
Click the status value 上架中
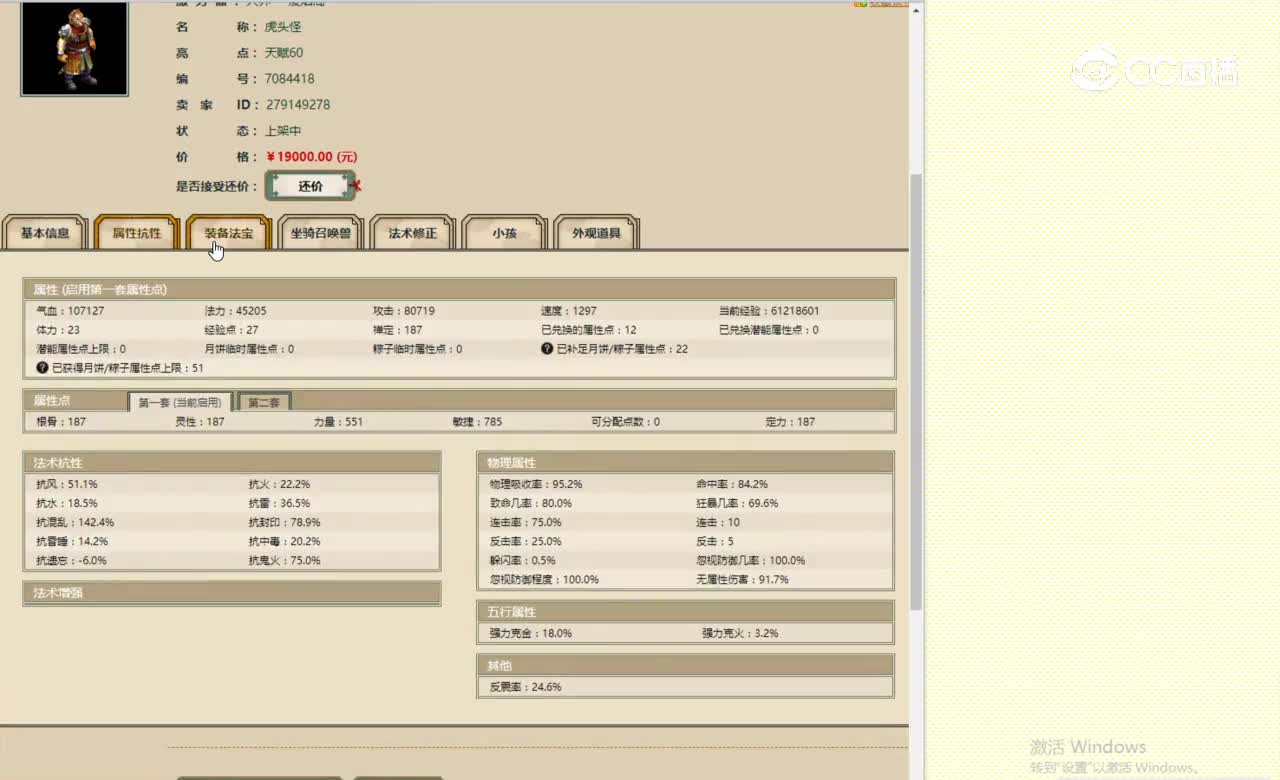pos(283,131)
